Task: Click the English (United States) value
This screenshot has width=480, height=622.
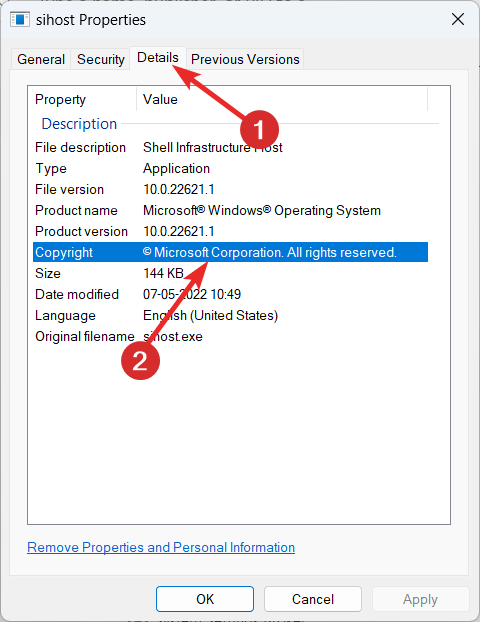Action: click(x=210, y=316)
